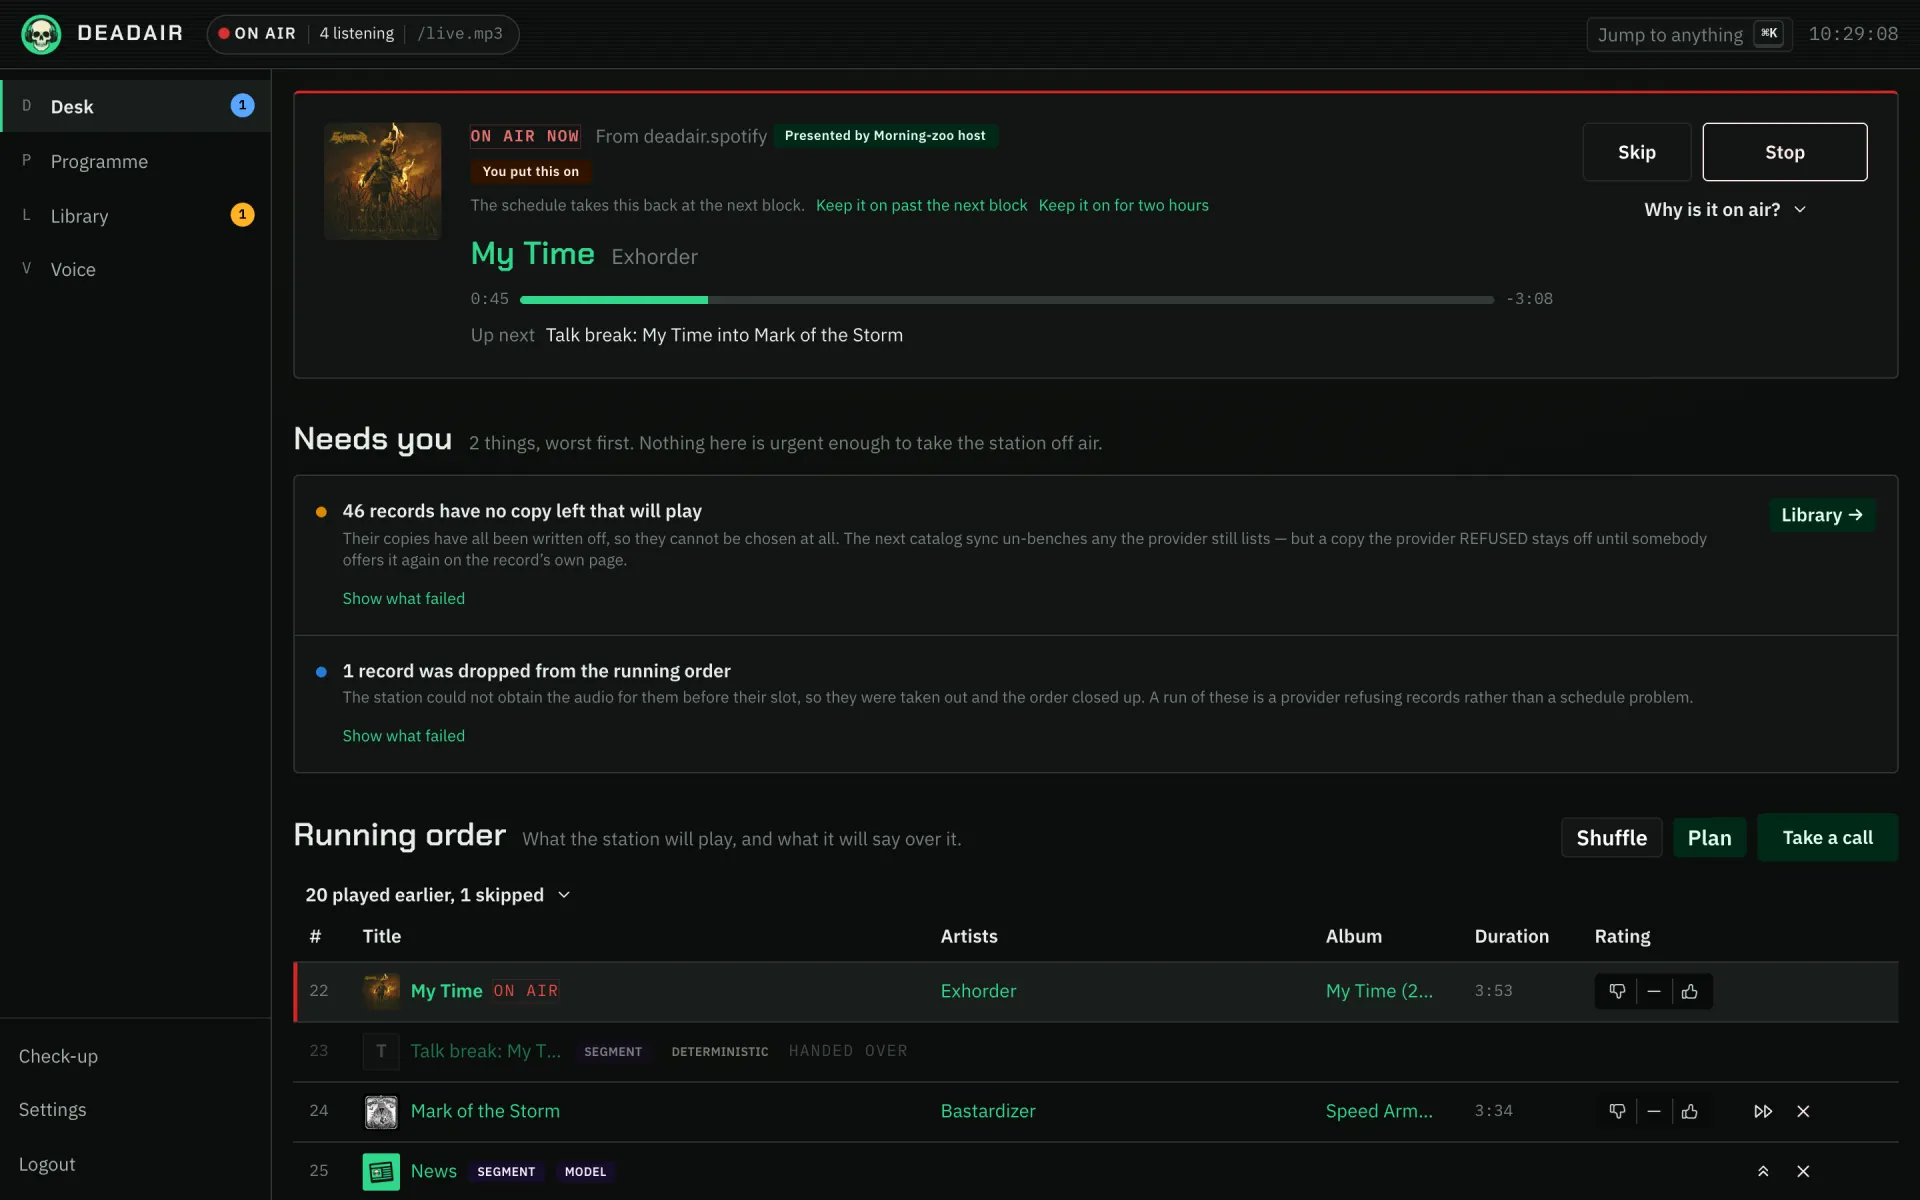Expand Why is it on air
Image resolution: width=1920 pixels, height=1200 pixels.
(x=1725, y=209)
